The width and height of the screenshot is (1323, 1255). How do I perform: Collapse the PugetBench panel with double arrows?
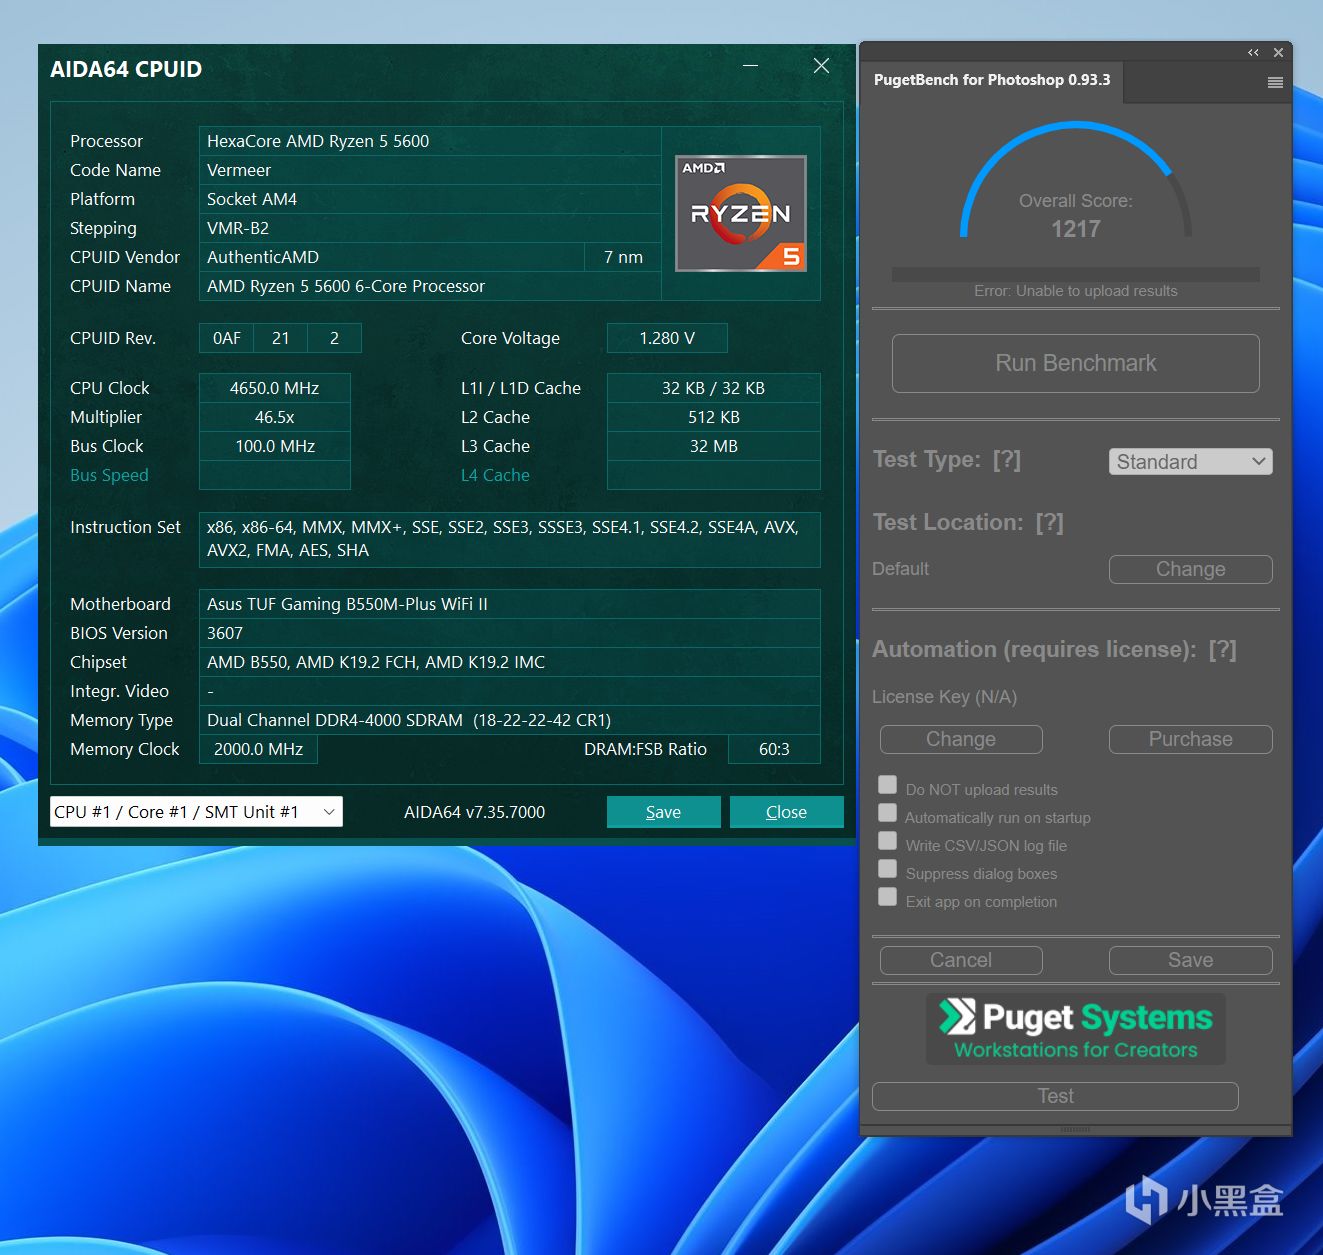point(1253,52)
